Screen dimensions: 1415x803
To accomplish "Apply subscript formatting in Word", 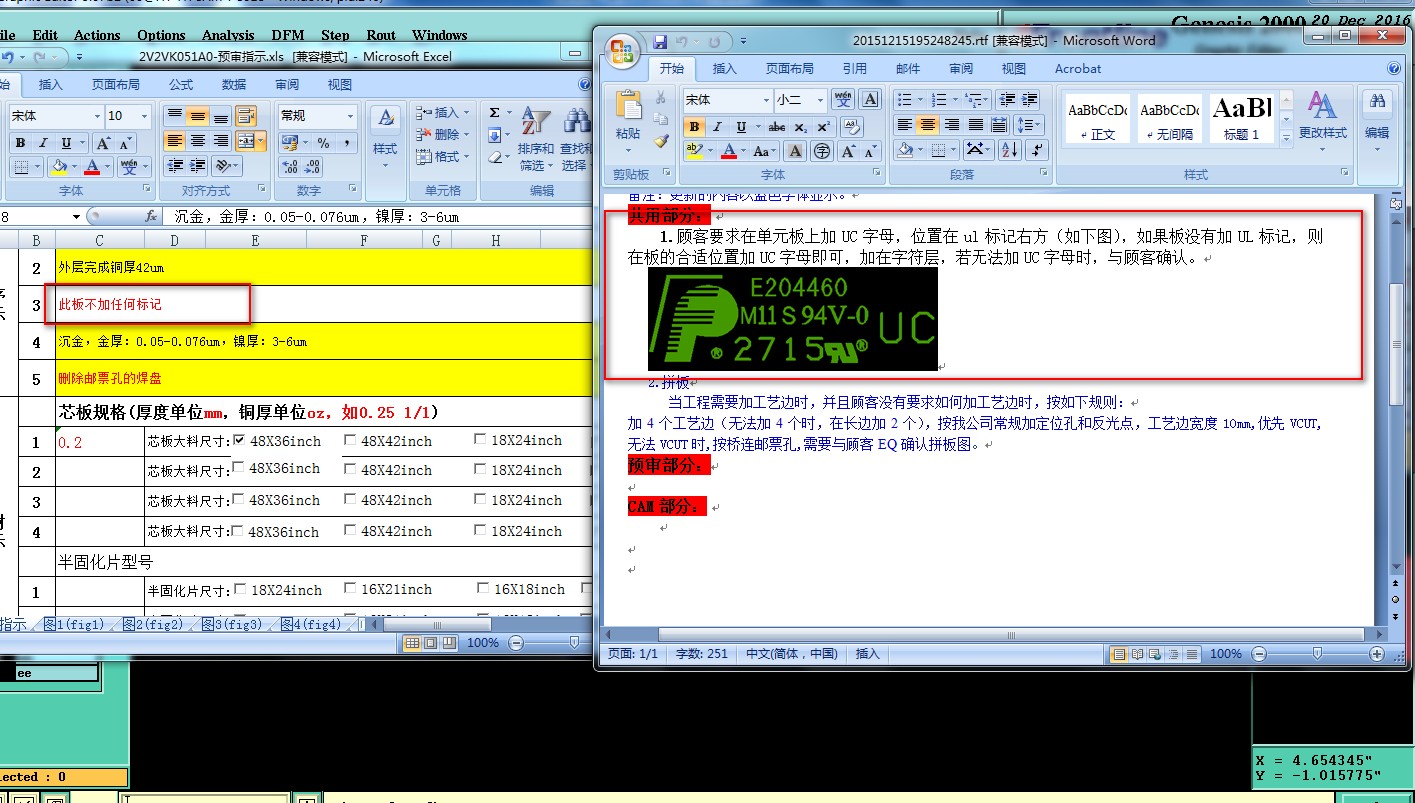I will pyautogui.click(x=801, y=127).
